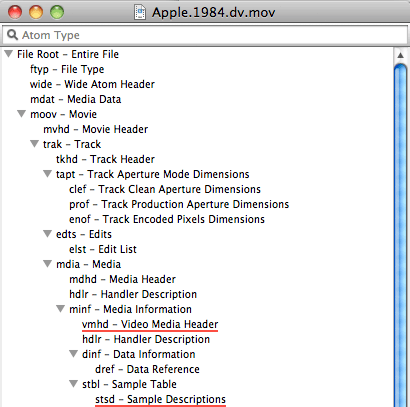
Task: Collapse the edts Edits disclosure triangle
Action: [48, 234]
